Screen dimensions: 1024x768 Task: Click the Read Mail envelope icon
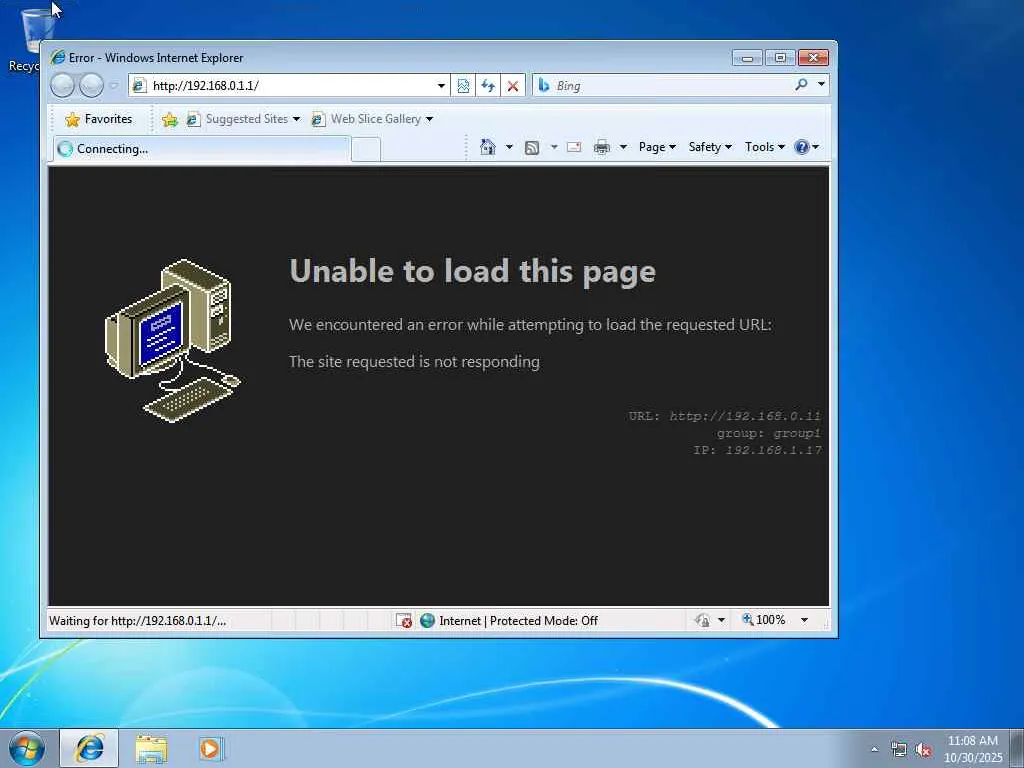[574, 147]
